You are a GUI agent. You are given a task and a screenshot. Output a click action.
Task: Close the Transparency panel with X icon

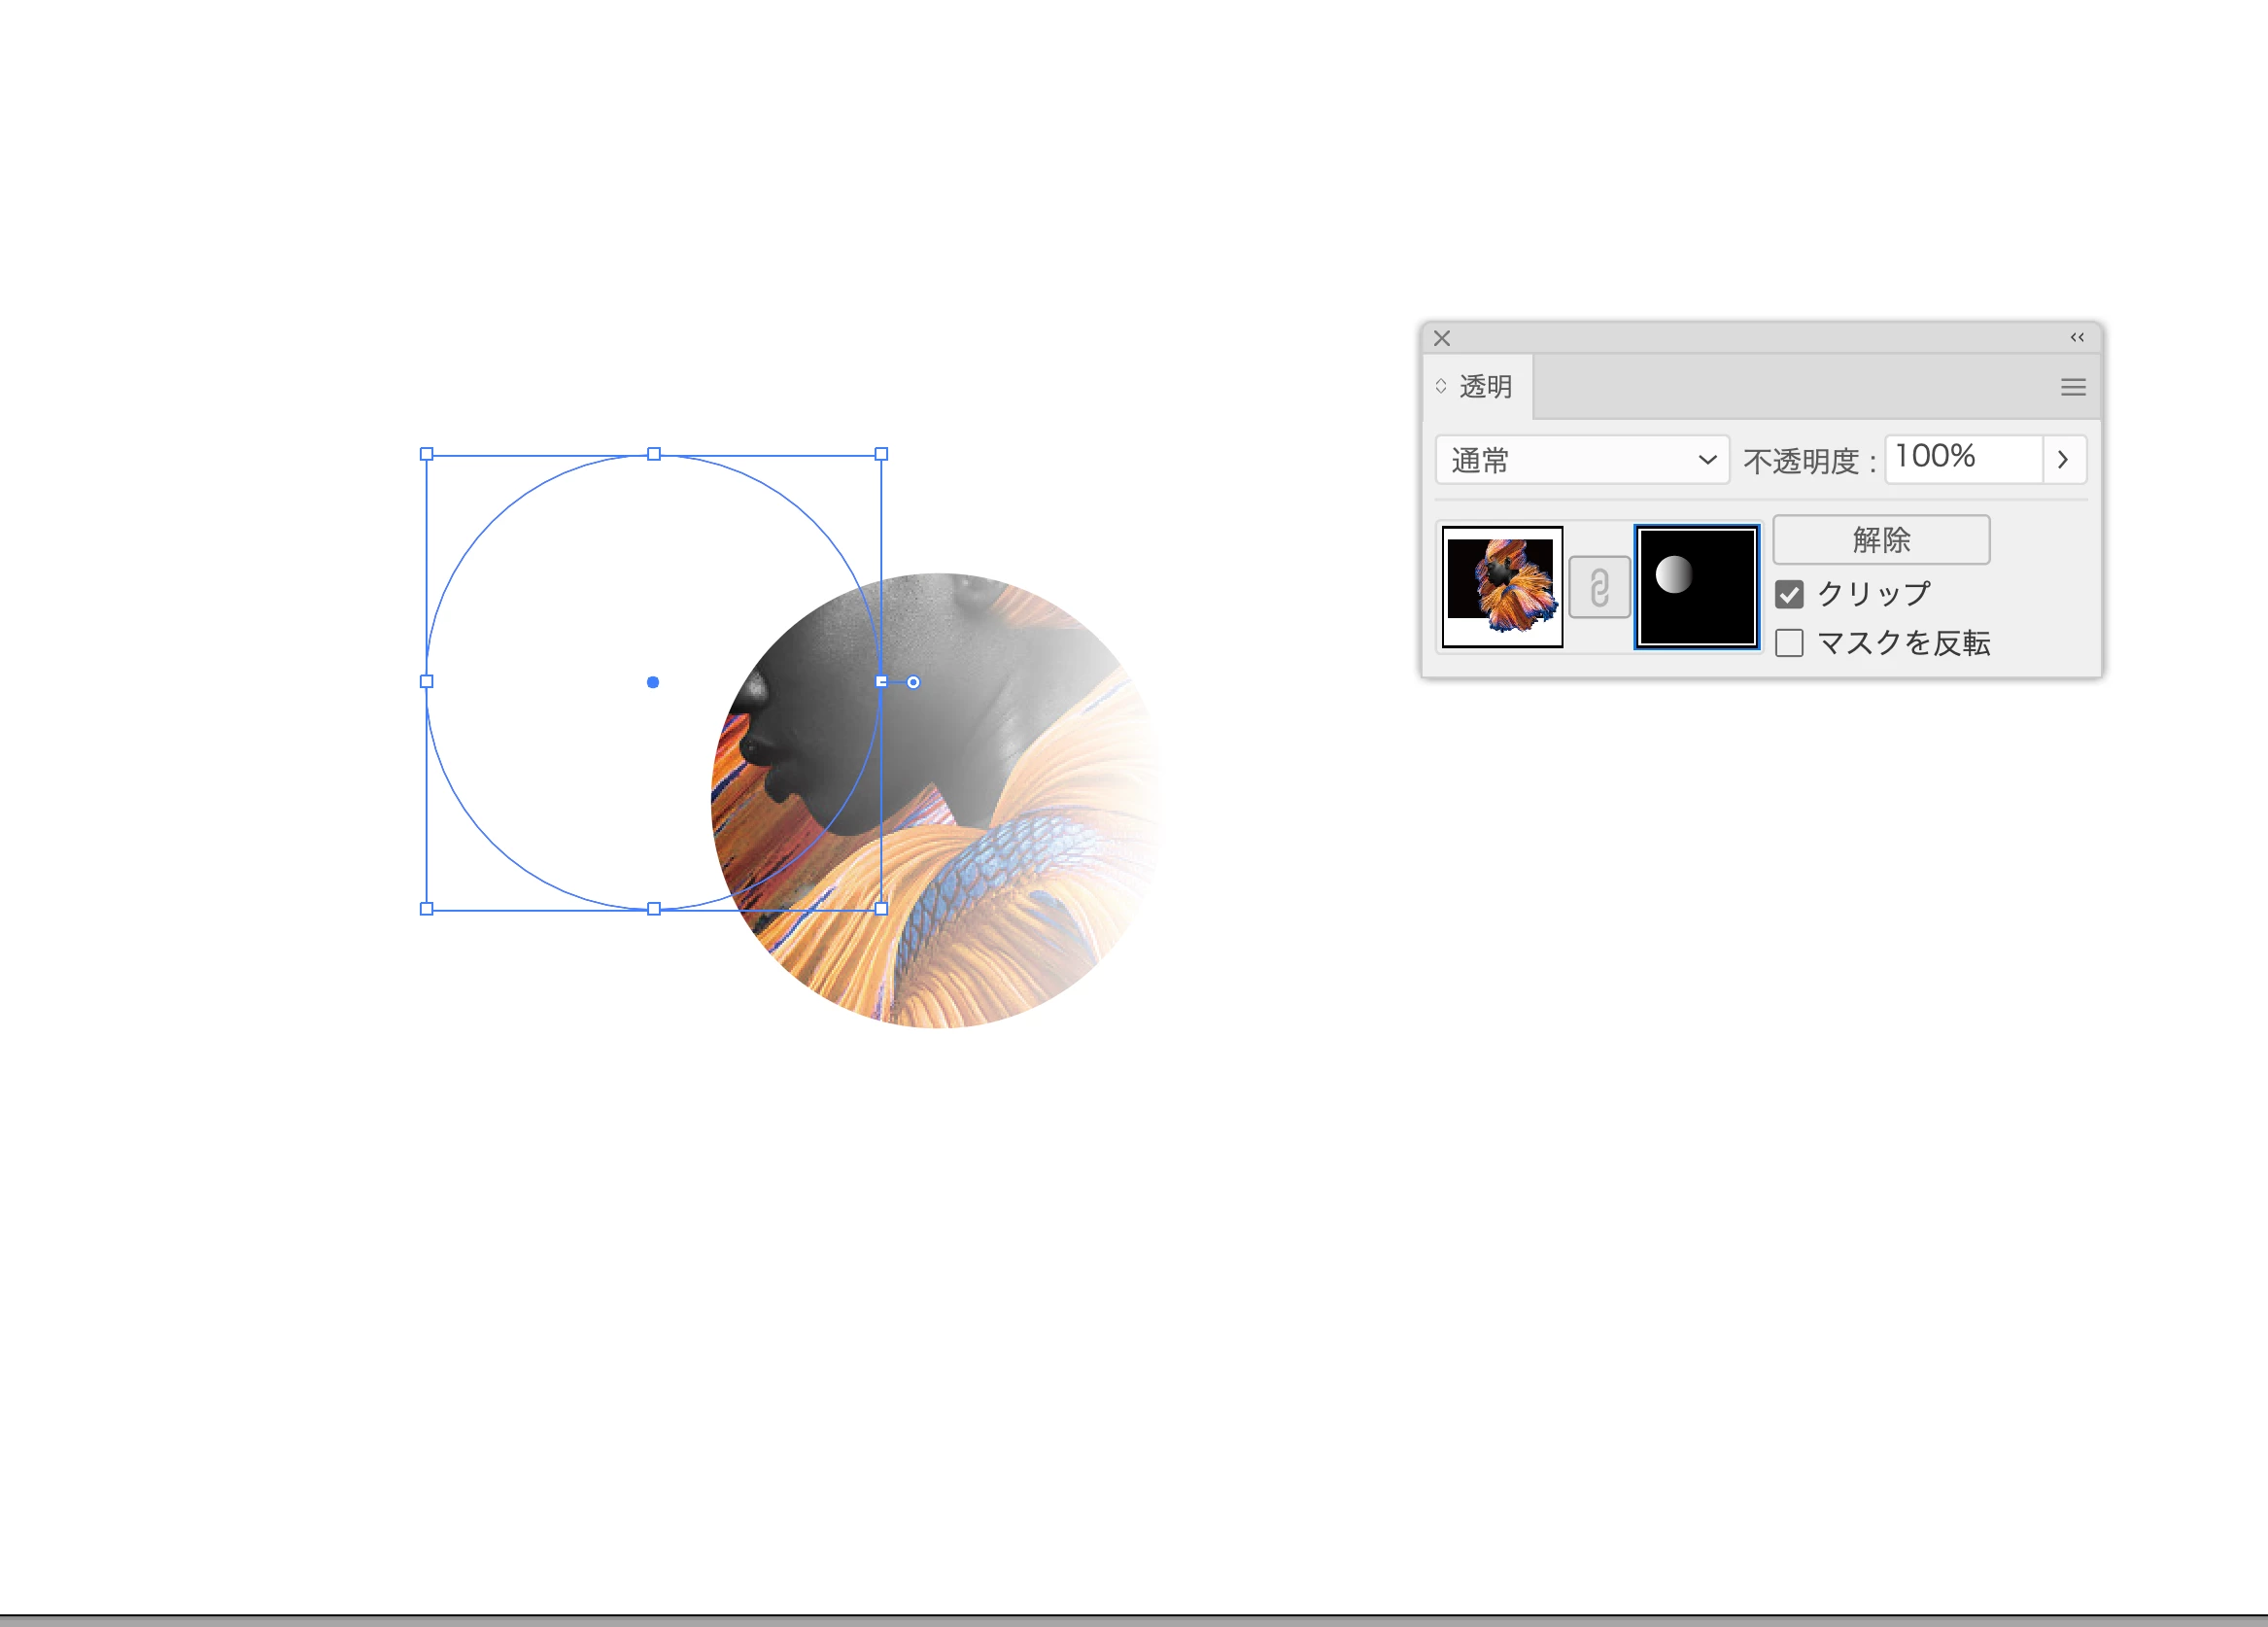pyautogui.click(x=1442, y=338)
